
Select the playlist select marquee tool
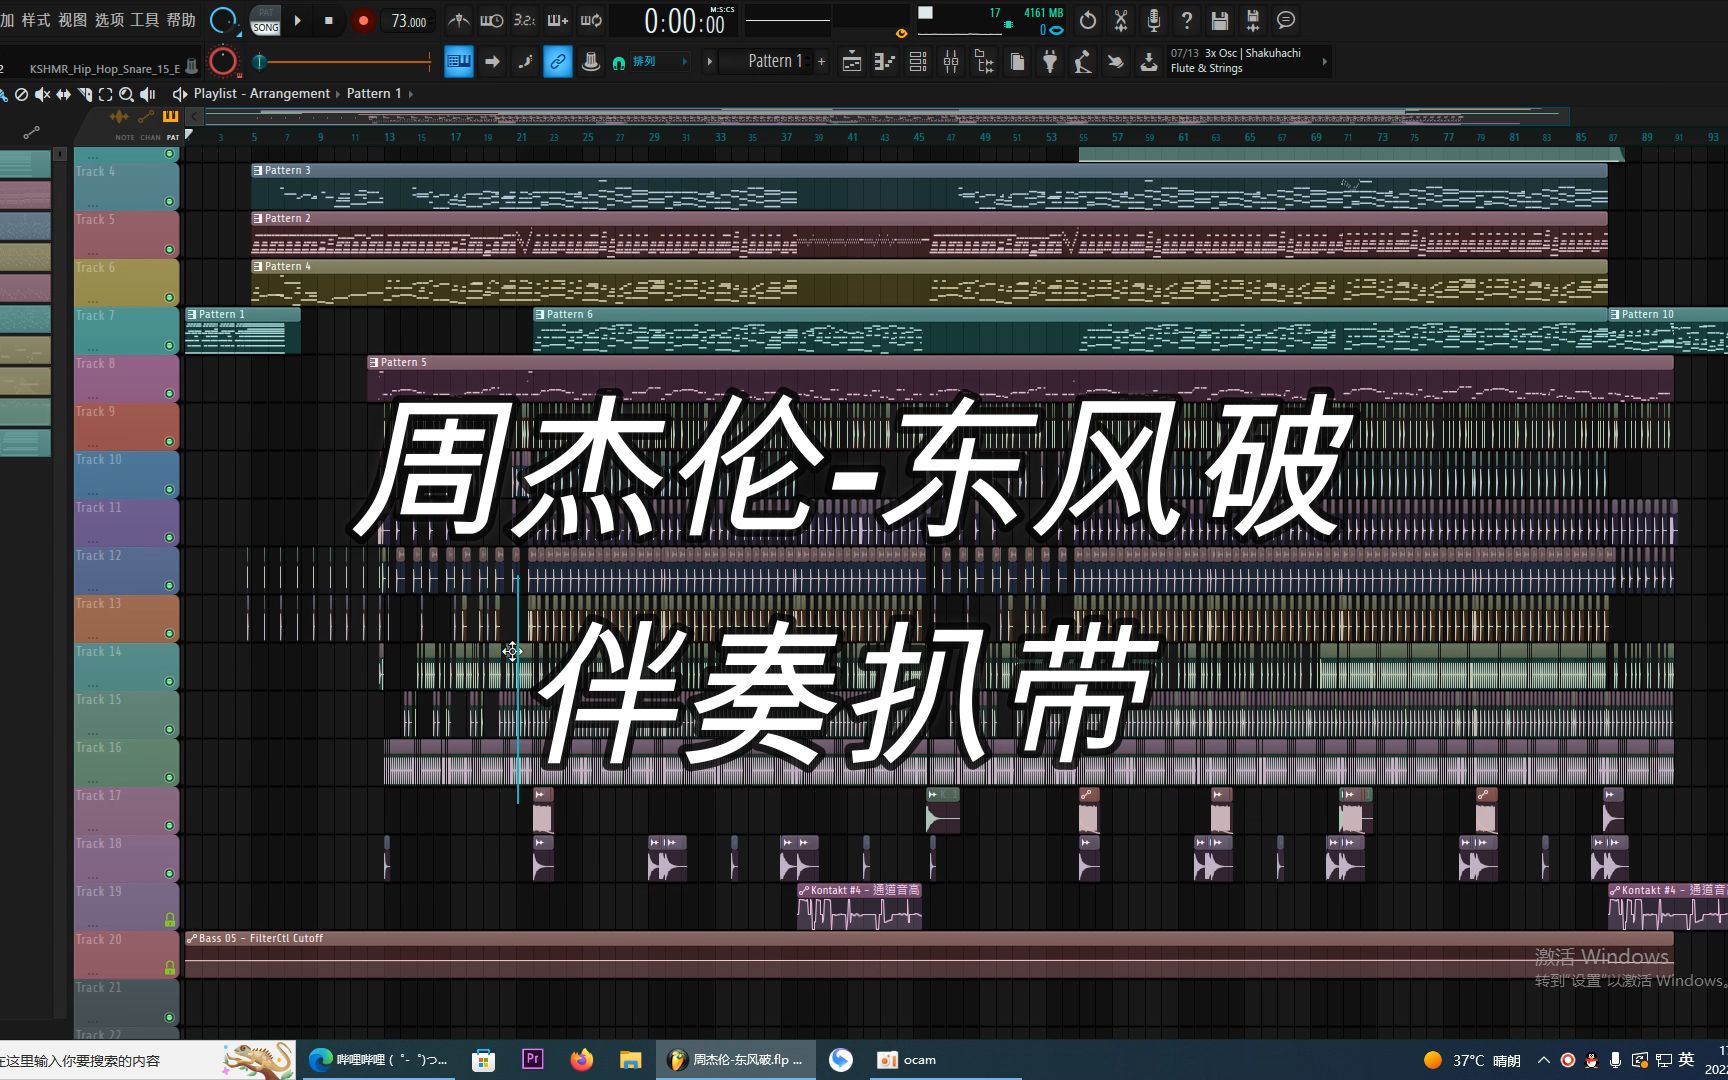tap(105, 94)
